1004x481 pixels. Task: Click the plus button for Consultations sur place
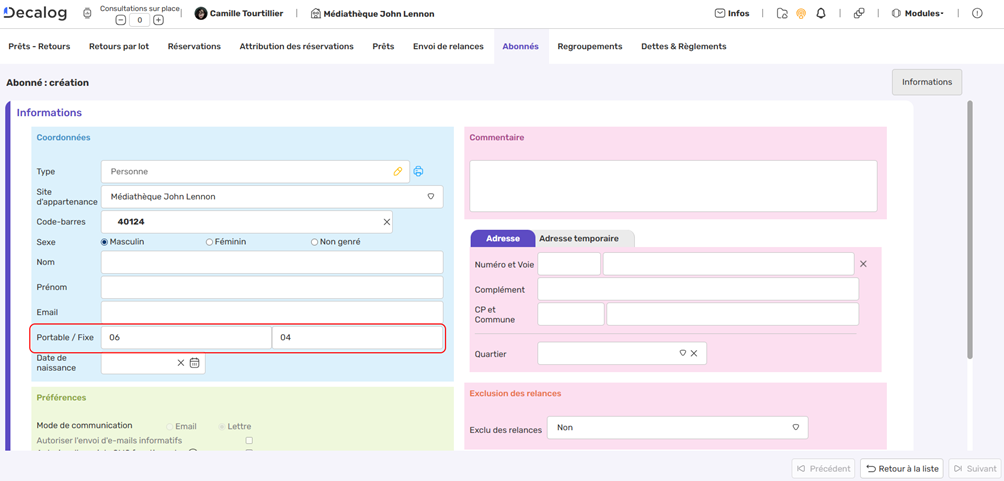tap(158, 20)
